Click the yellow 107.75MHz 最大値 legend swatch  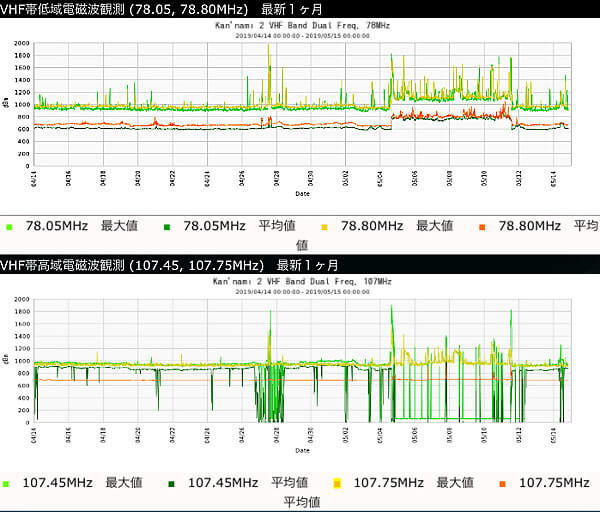(x=337, y=483)
